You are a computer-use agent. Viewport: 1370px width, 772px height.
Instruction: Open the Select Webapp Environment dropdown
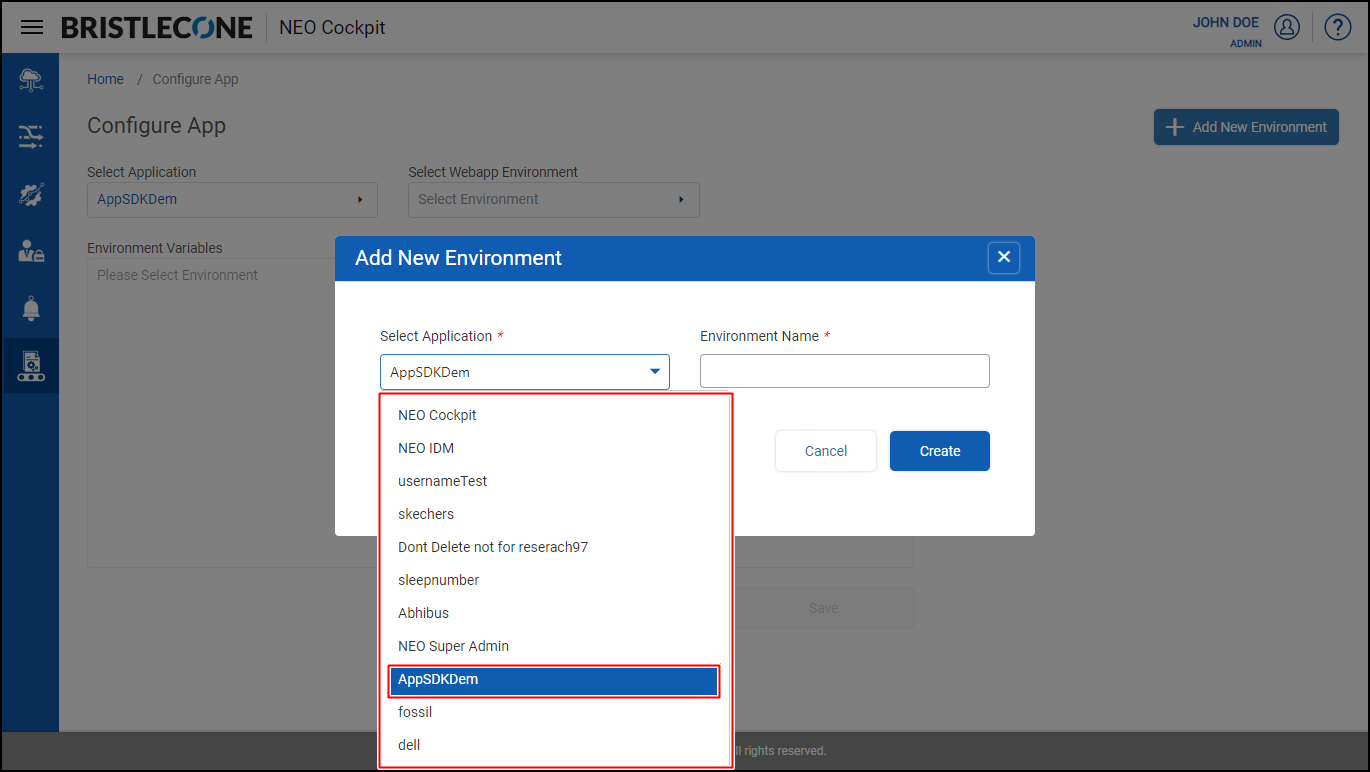point(554,199)
